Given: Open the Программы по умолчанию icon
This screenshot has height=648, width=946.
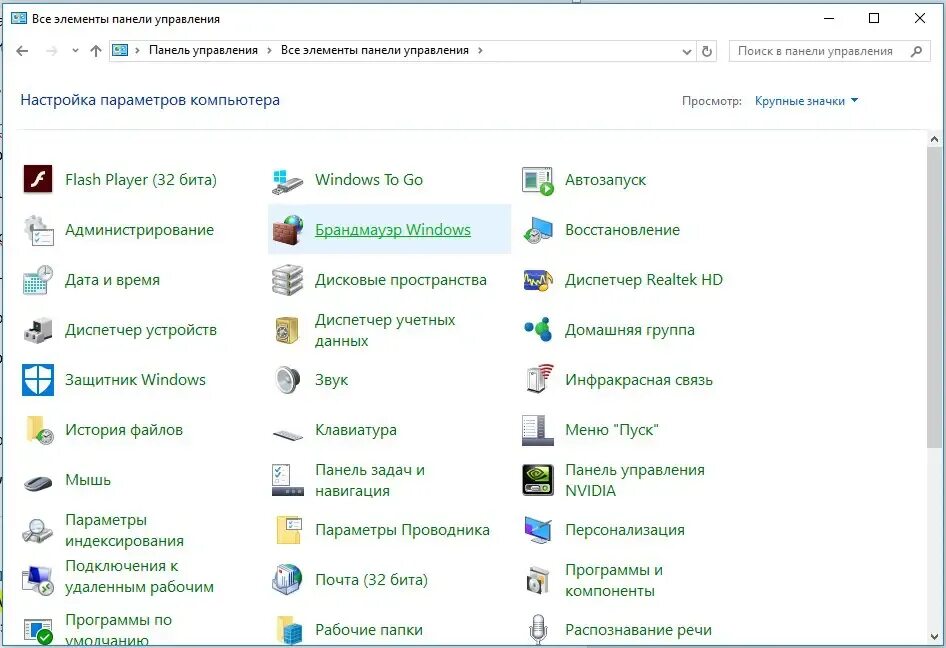Looking at the screenshot, I should [38, 631].
